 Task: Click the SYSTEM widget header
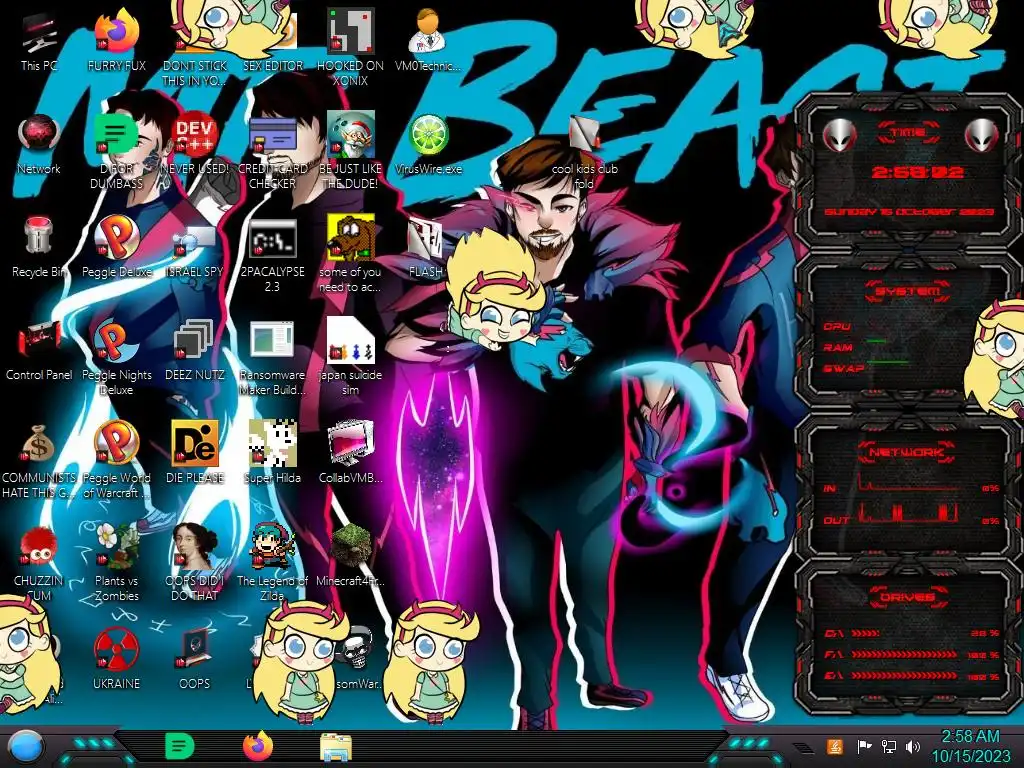pyautogui.click(x=908, y=291)
